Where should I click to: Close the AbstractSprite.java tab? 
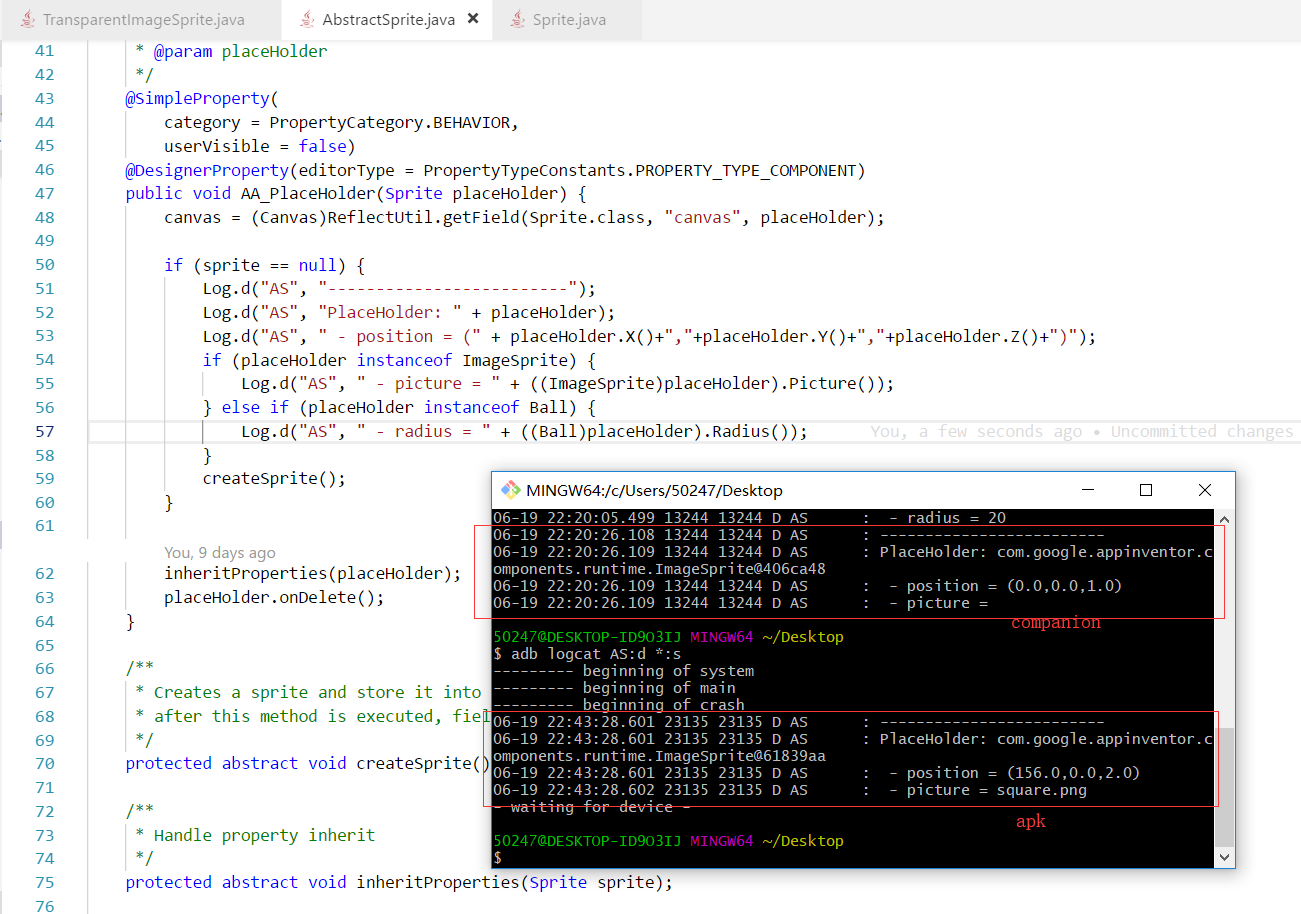pyautogui.click(x=473, y=19)
